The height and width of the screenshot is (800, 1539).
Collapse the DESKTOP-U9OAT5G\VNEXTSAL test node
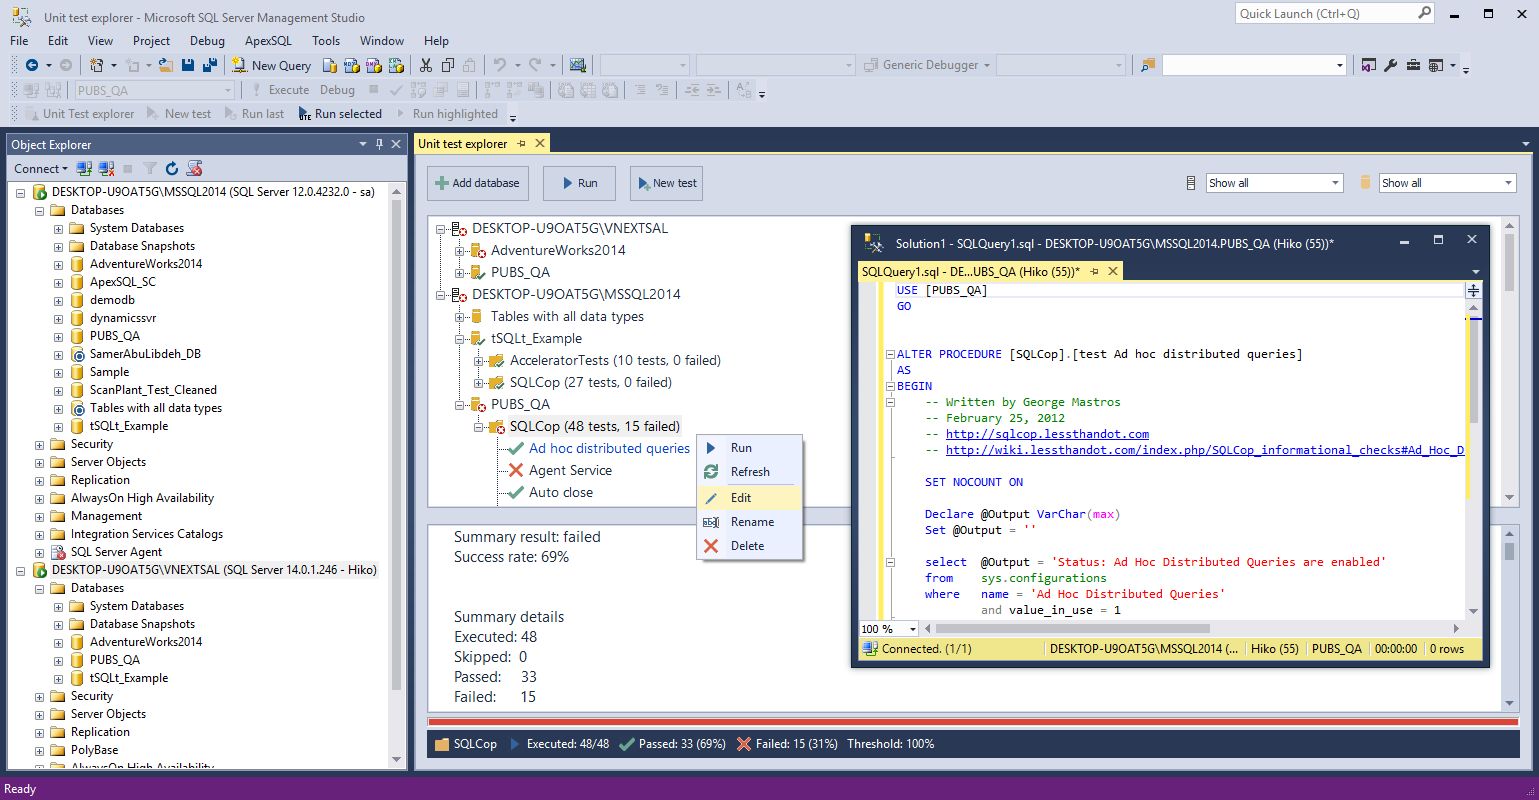441,228
